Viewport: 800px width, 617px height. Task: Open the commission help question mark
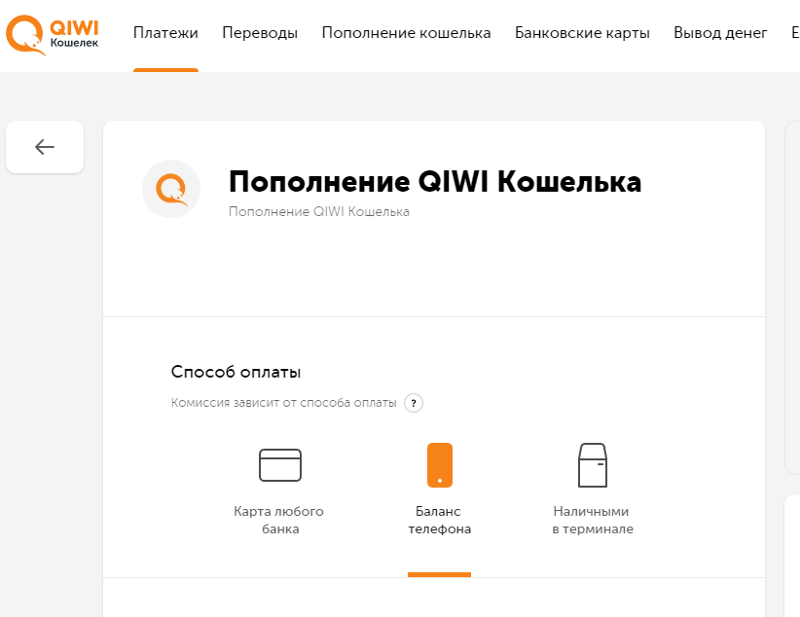coord(413,403)
